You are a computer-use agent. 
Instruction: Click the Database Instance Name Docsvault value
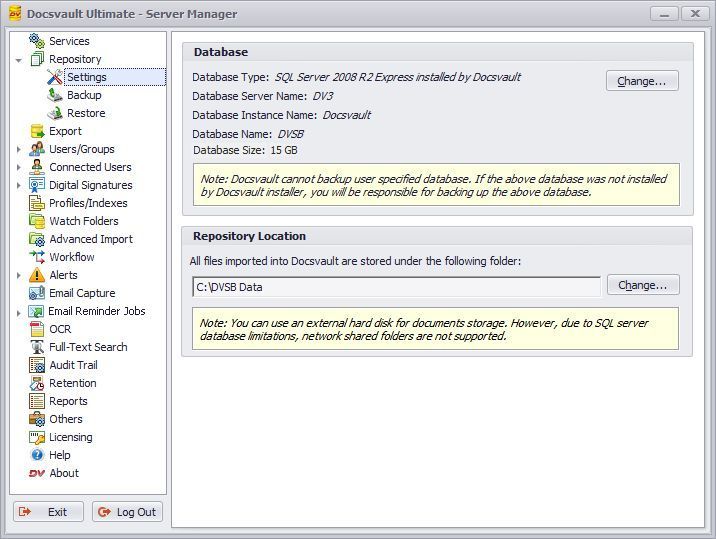(347, 115)
